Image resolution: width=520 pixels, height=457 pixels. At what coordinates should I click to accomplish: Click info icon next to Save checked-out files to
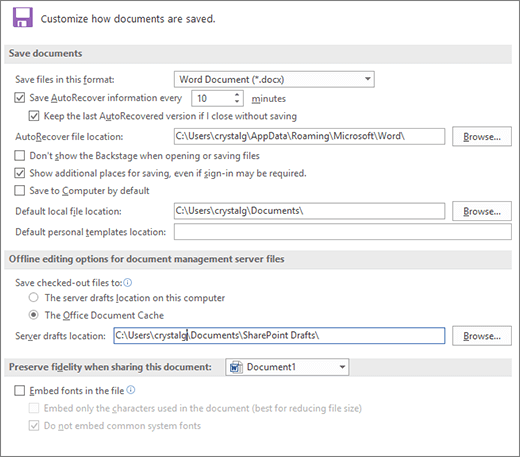pyautogui.click(x=128, y=283)
